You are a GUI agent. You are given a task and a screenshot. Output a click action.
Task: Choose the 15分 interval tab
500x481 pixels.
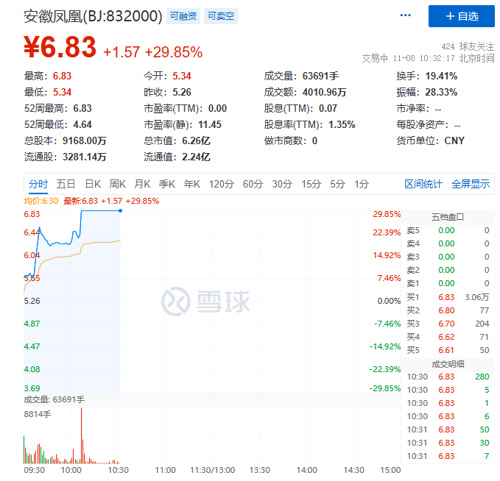click(x=311, y=184)
